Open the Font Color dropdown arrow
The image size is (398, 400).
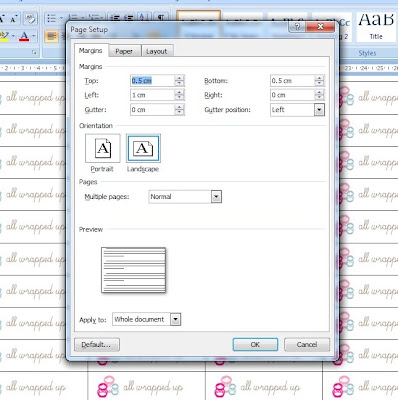coord(34,36)
